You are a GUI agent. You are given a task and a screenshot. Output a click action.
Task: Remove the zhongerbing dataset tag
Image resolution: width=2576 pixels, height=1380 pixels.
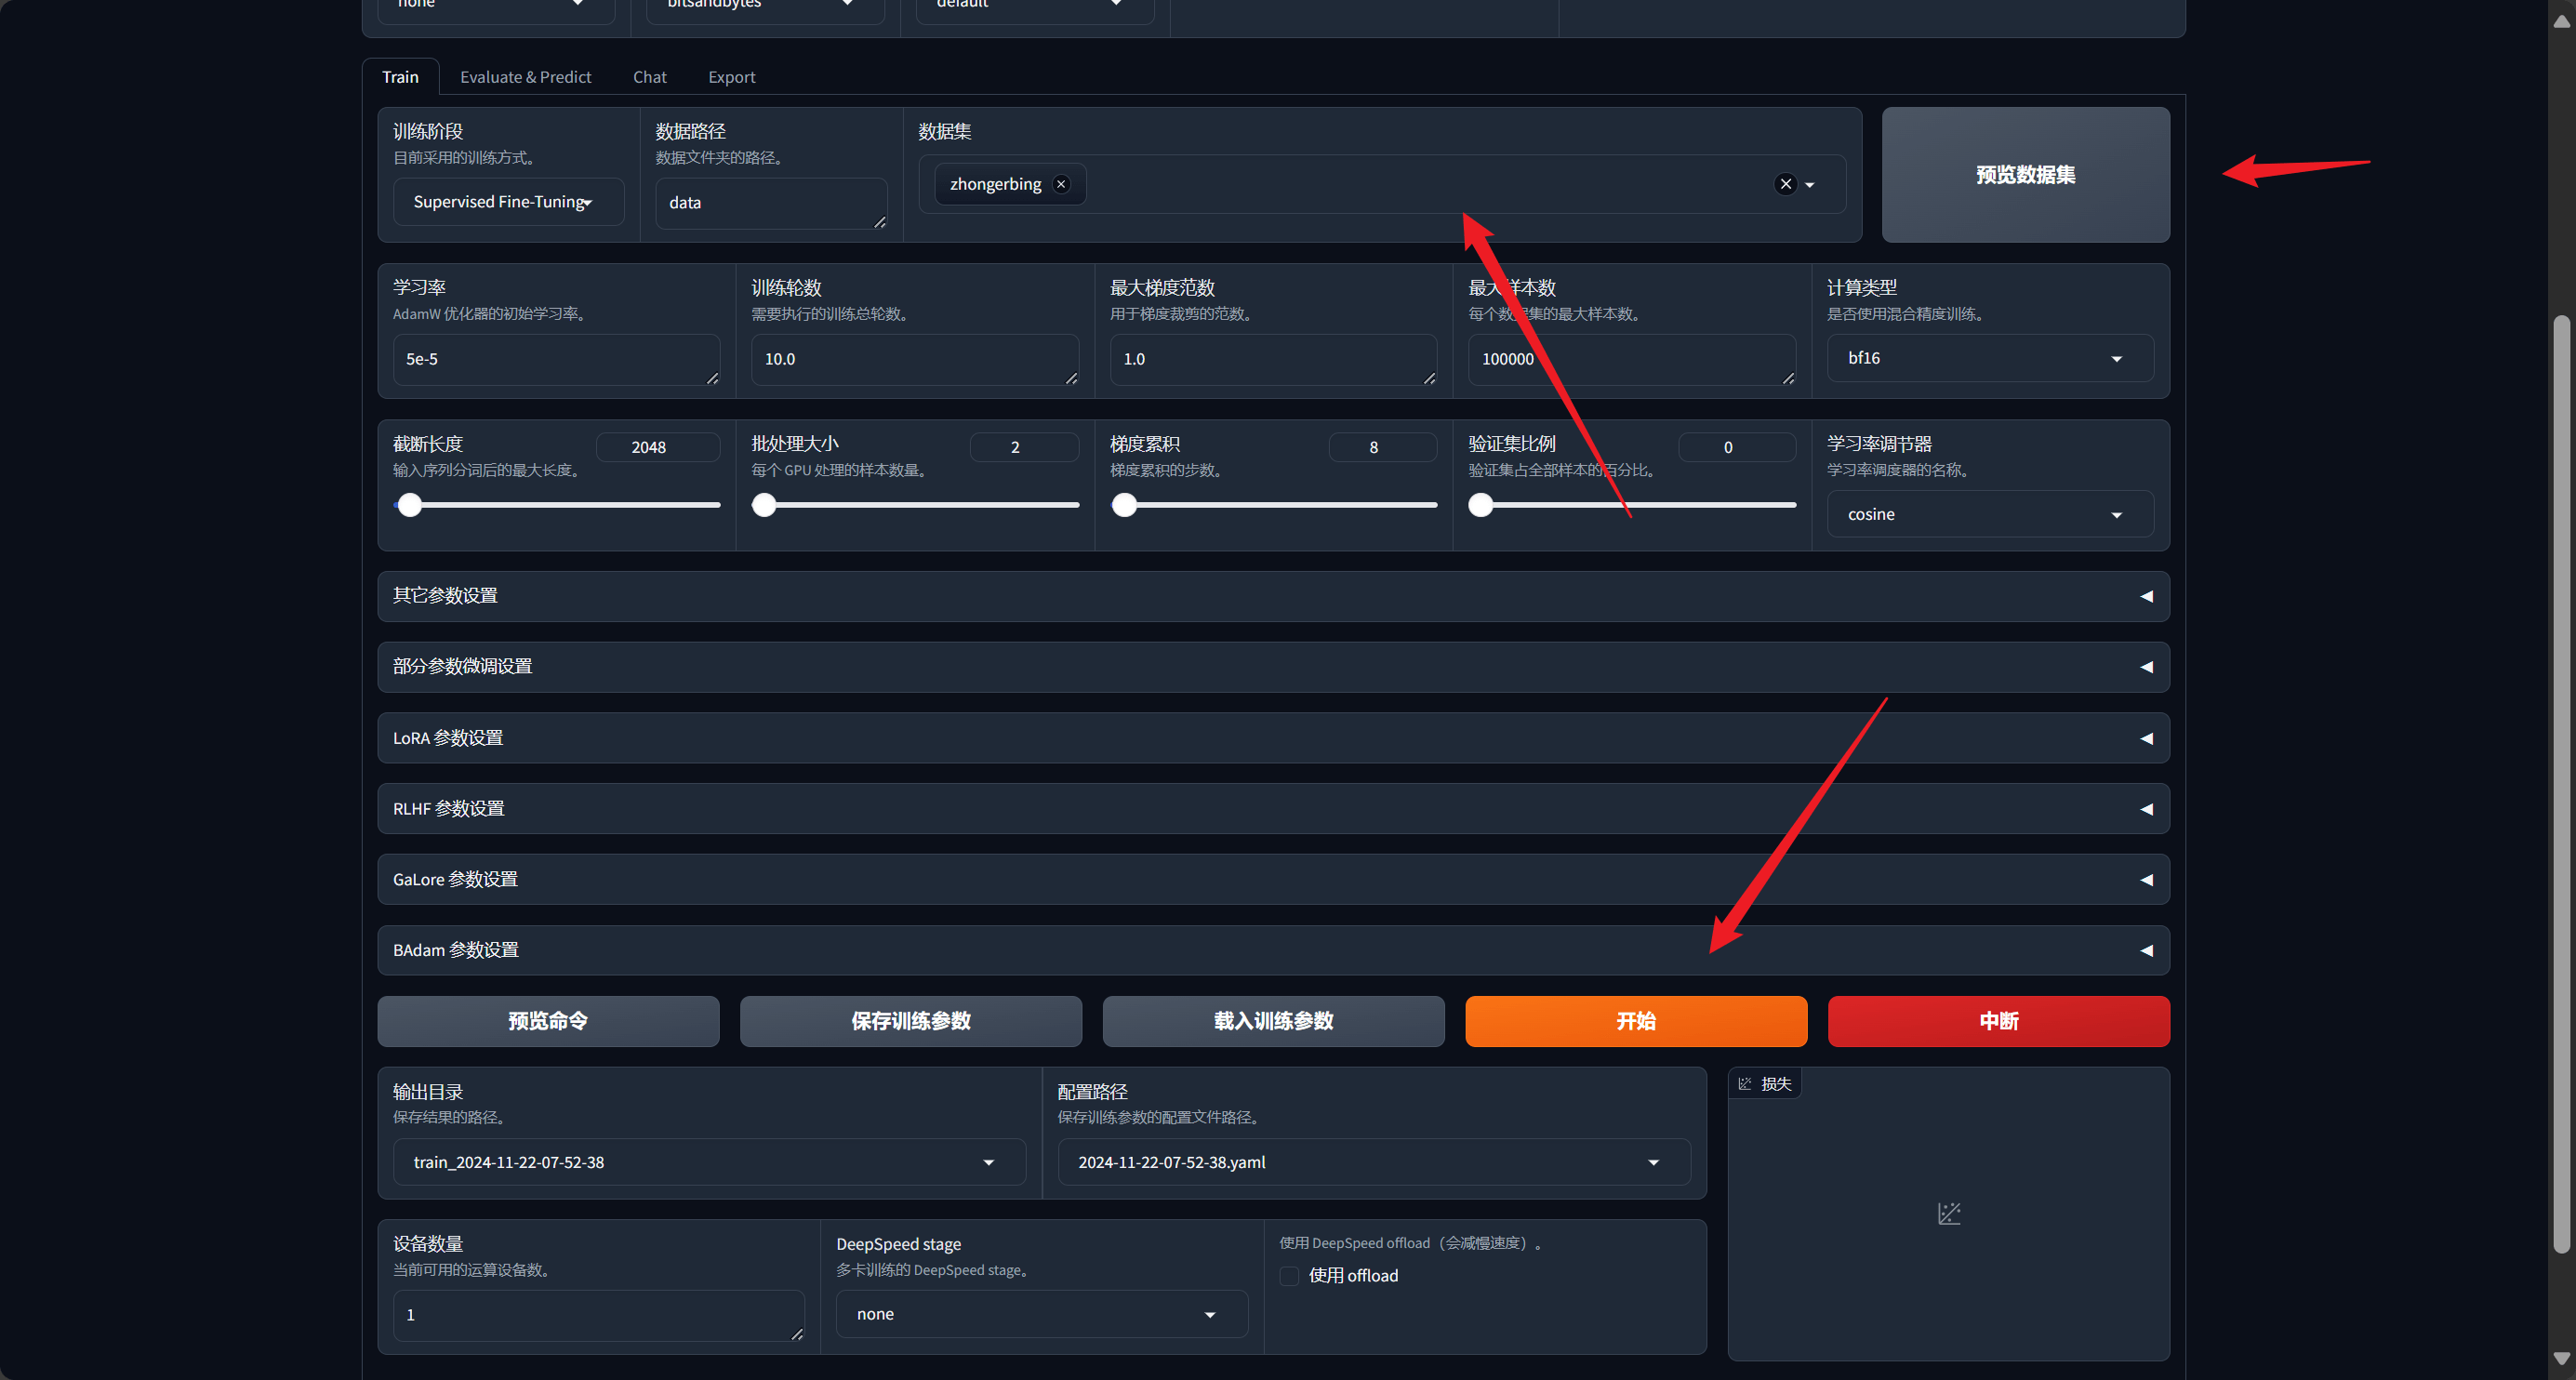1061,184
